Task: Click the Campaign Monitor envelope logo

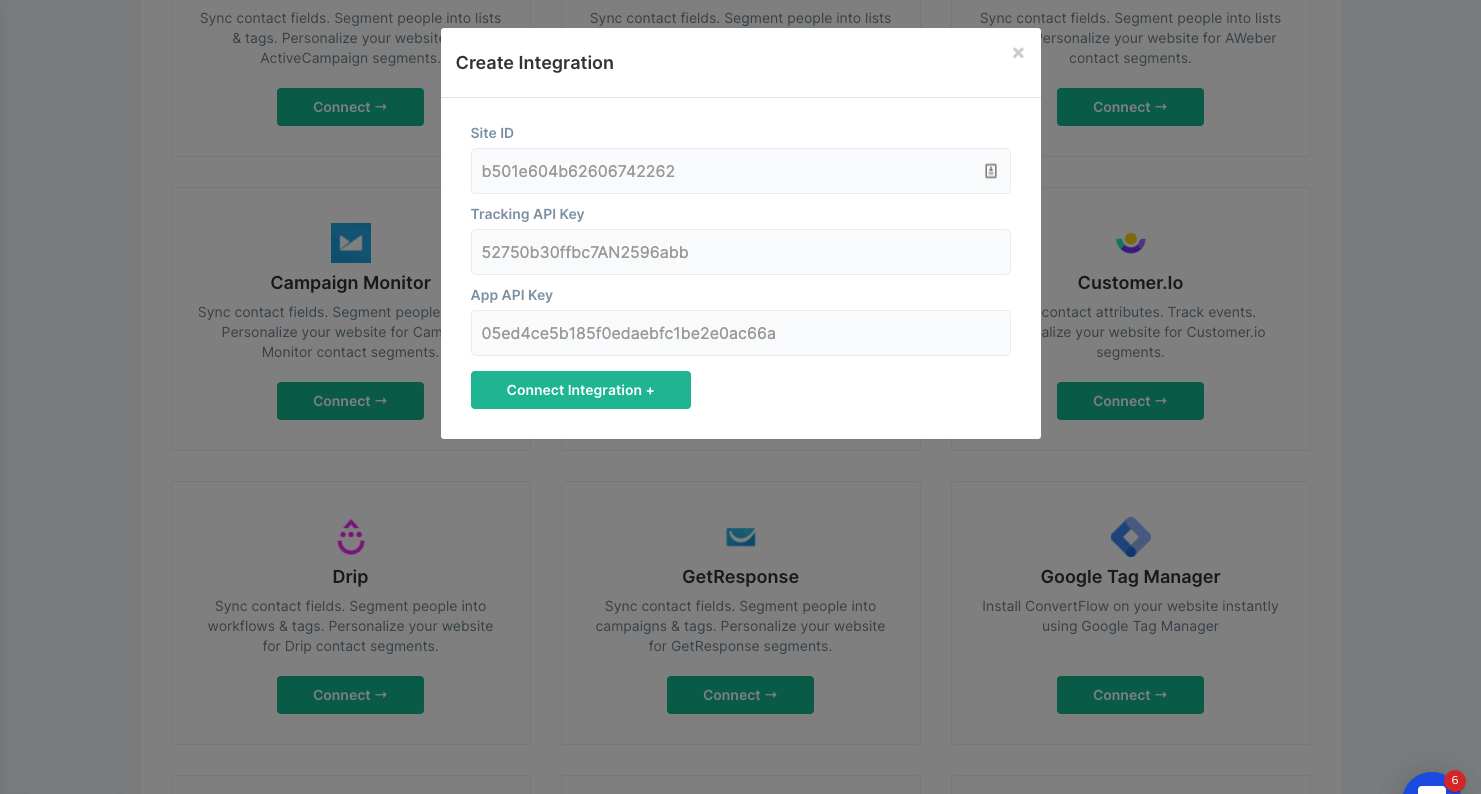Action: click(350, 243)
